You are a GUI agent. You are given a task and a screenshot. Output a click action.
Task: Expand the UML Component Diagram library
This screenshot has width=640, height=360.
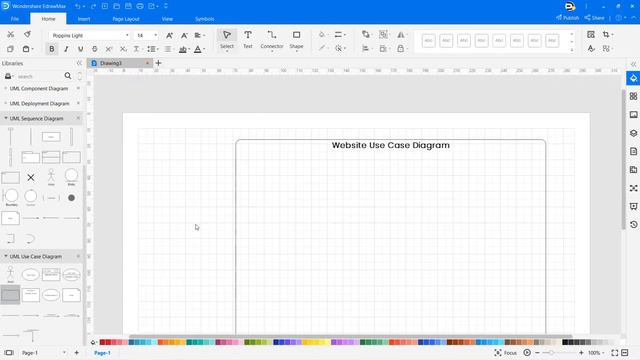tap(6, 88)
